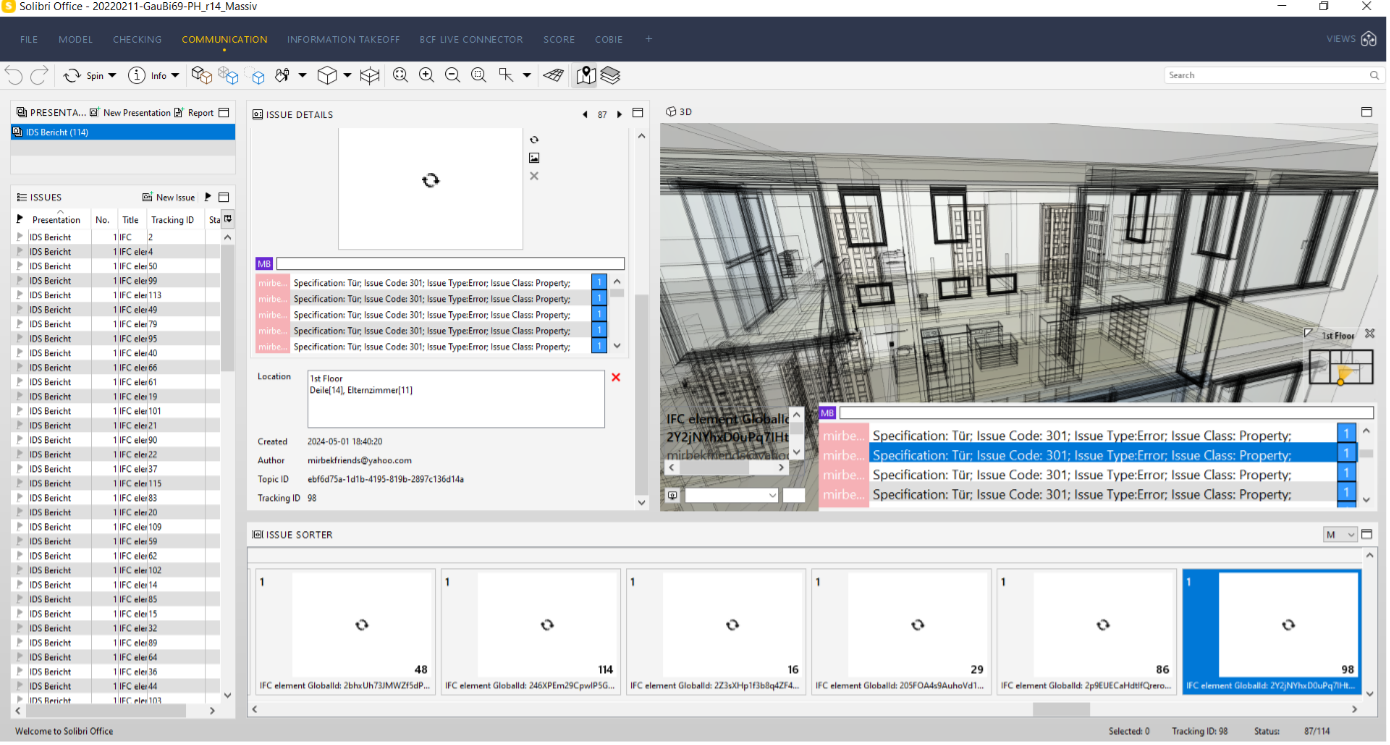
Task: Click the refresh icon beside the issue snapshot
Action: pyautogui.click(x=534, y=140)
